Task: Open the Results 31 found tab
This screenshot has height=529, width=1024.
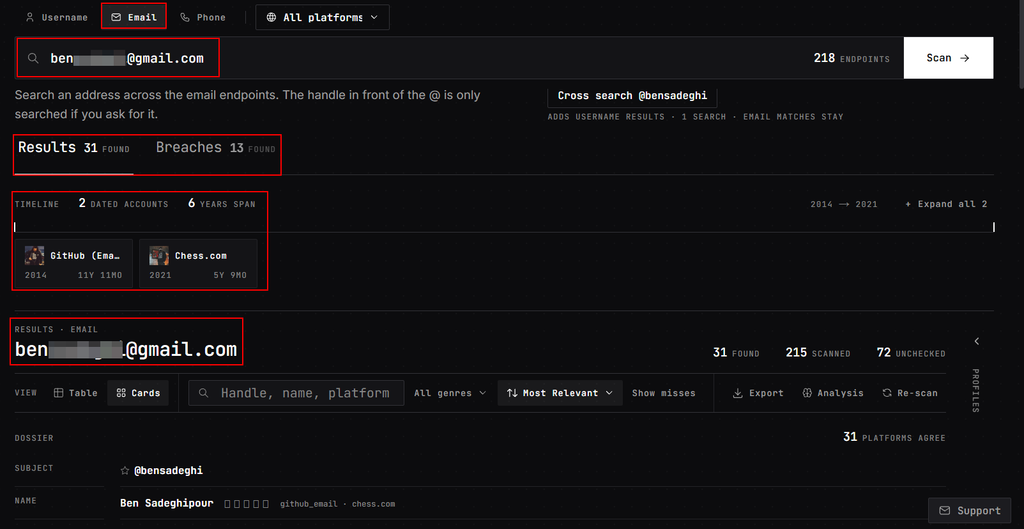Action: [x=74, y=148]
